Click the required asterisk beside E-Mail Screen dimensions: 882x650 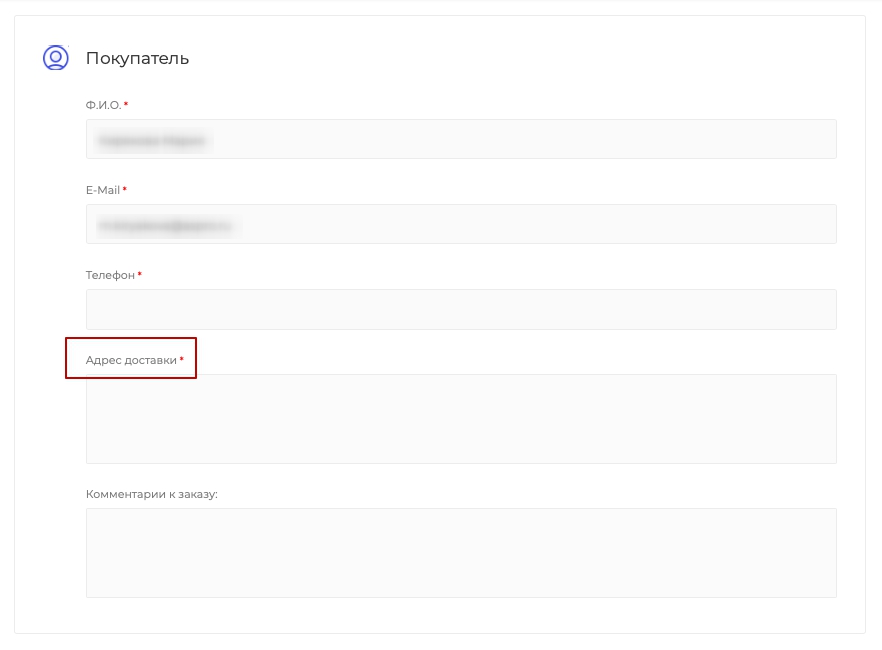click(x=125, y=189)
